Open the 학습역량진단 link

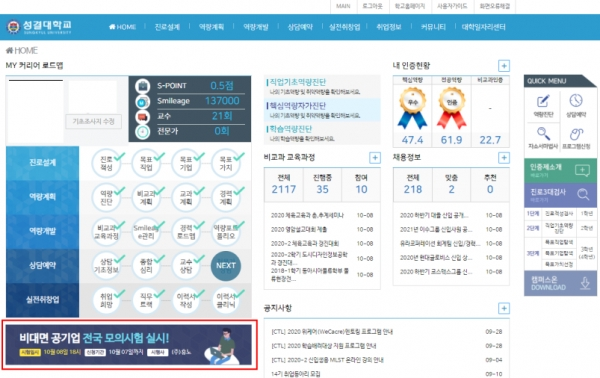point(290,129)
